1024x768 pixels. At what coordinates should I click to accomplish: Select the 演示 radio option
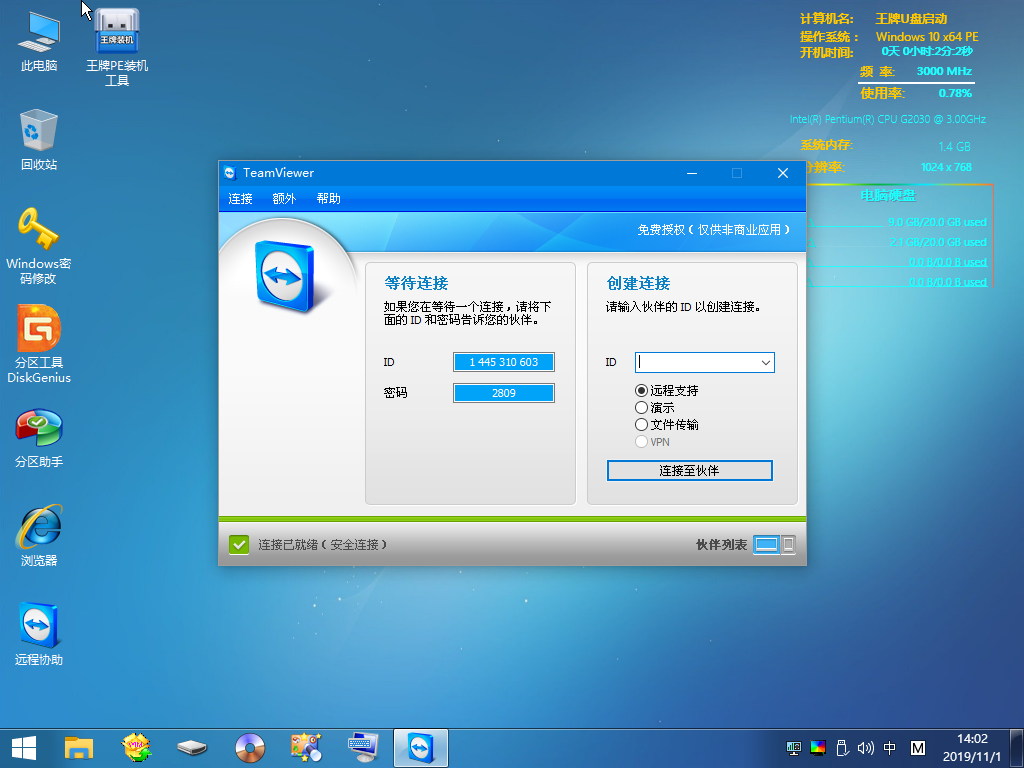[654, 408]
